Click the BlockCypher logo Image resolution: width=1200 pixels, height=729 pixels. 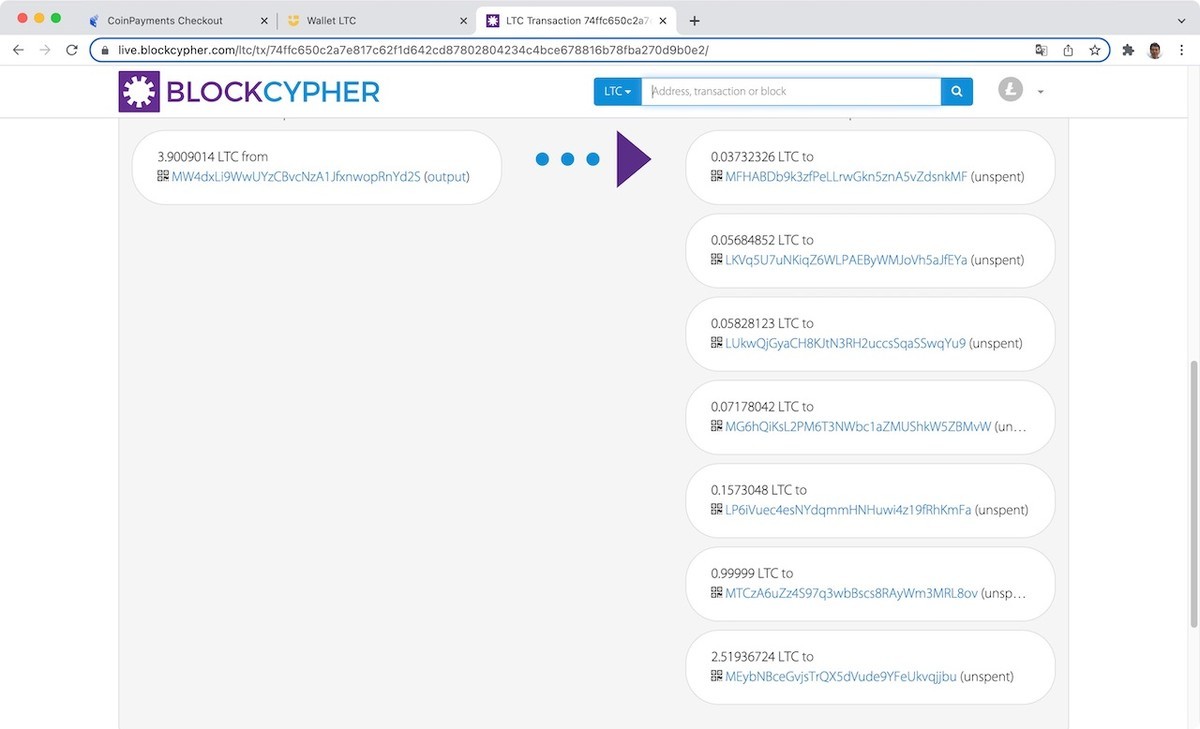tap(249, 92)
